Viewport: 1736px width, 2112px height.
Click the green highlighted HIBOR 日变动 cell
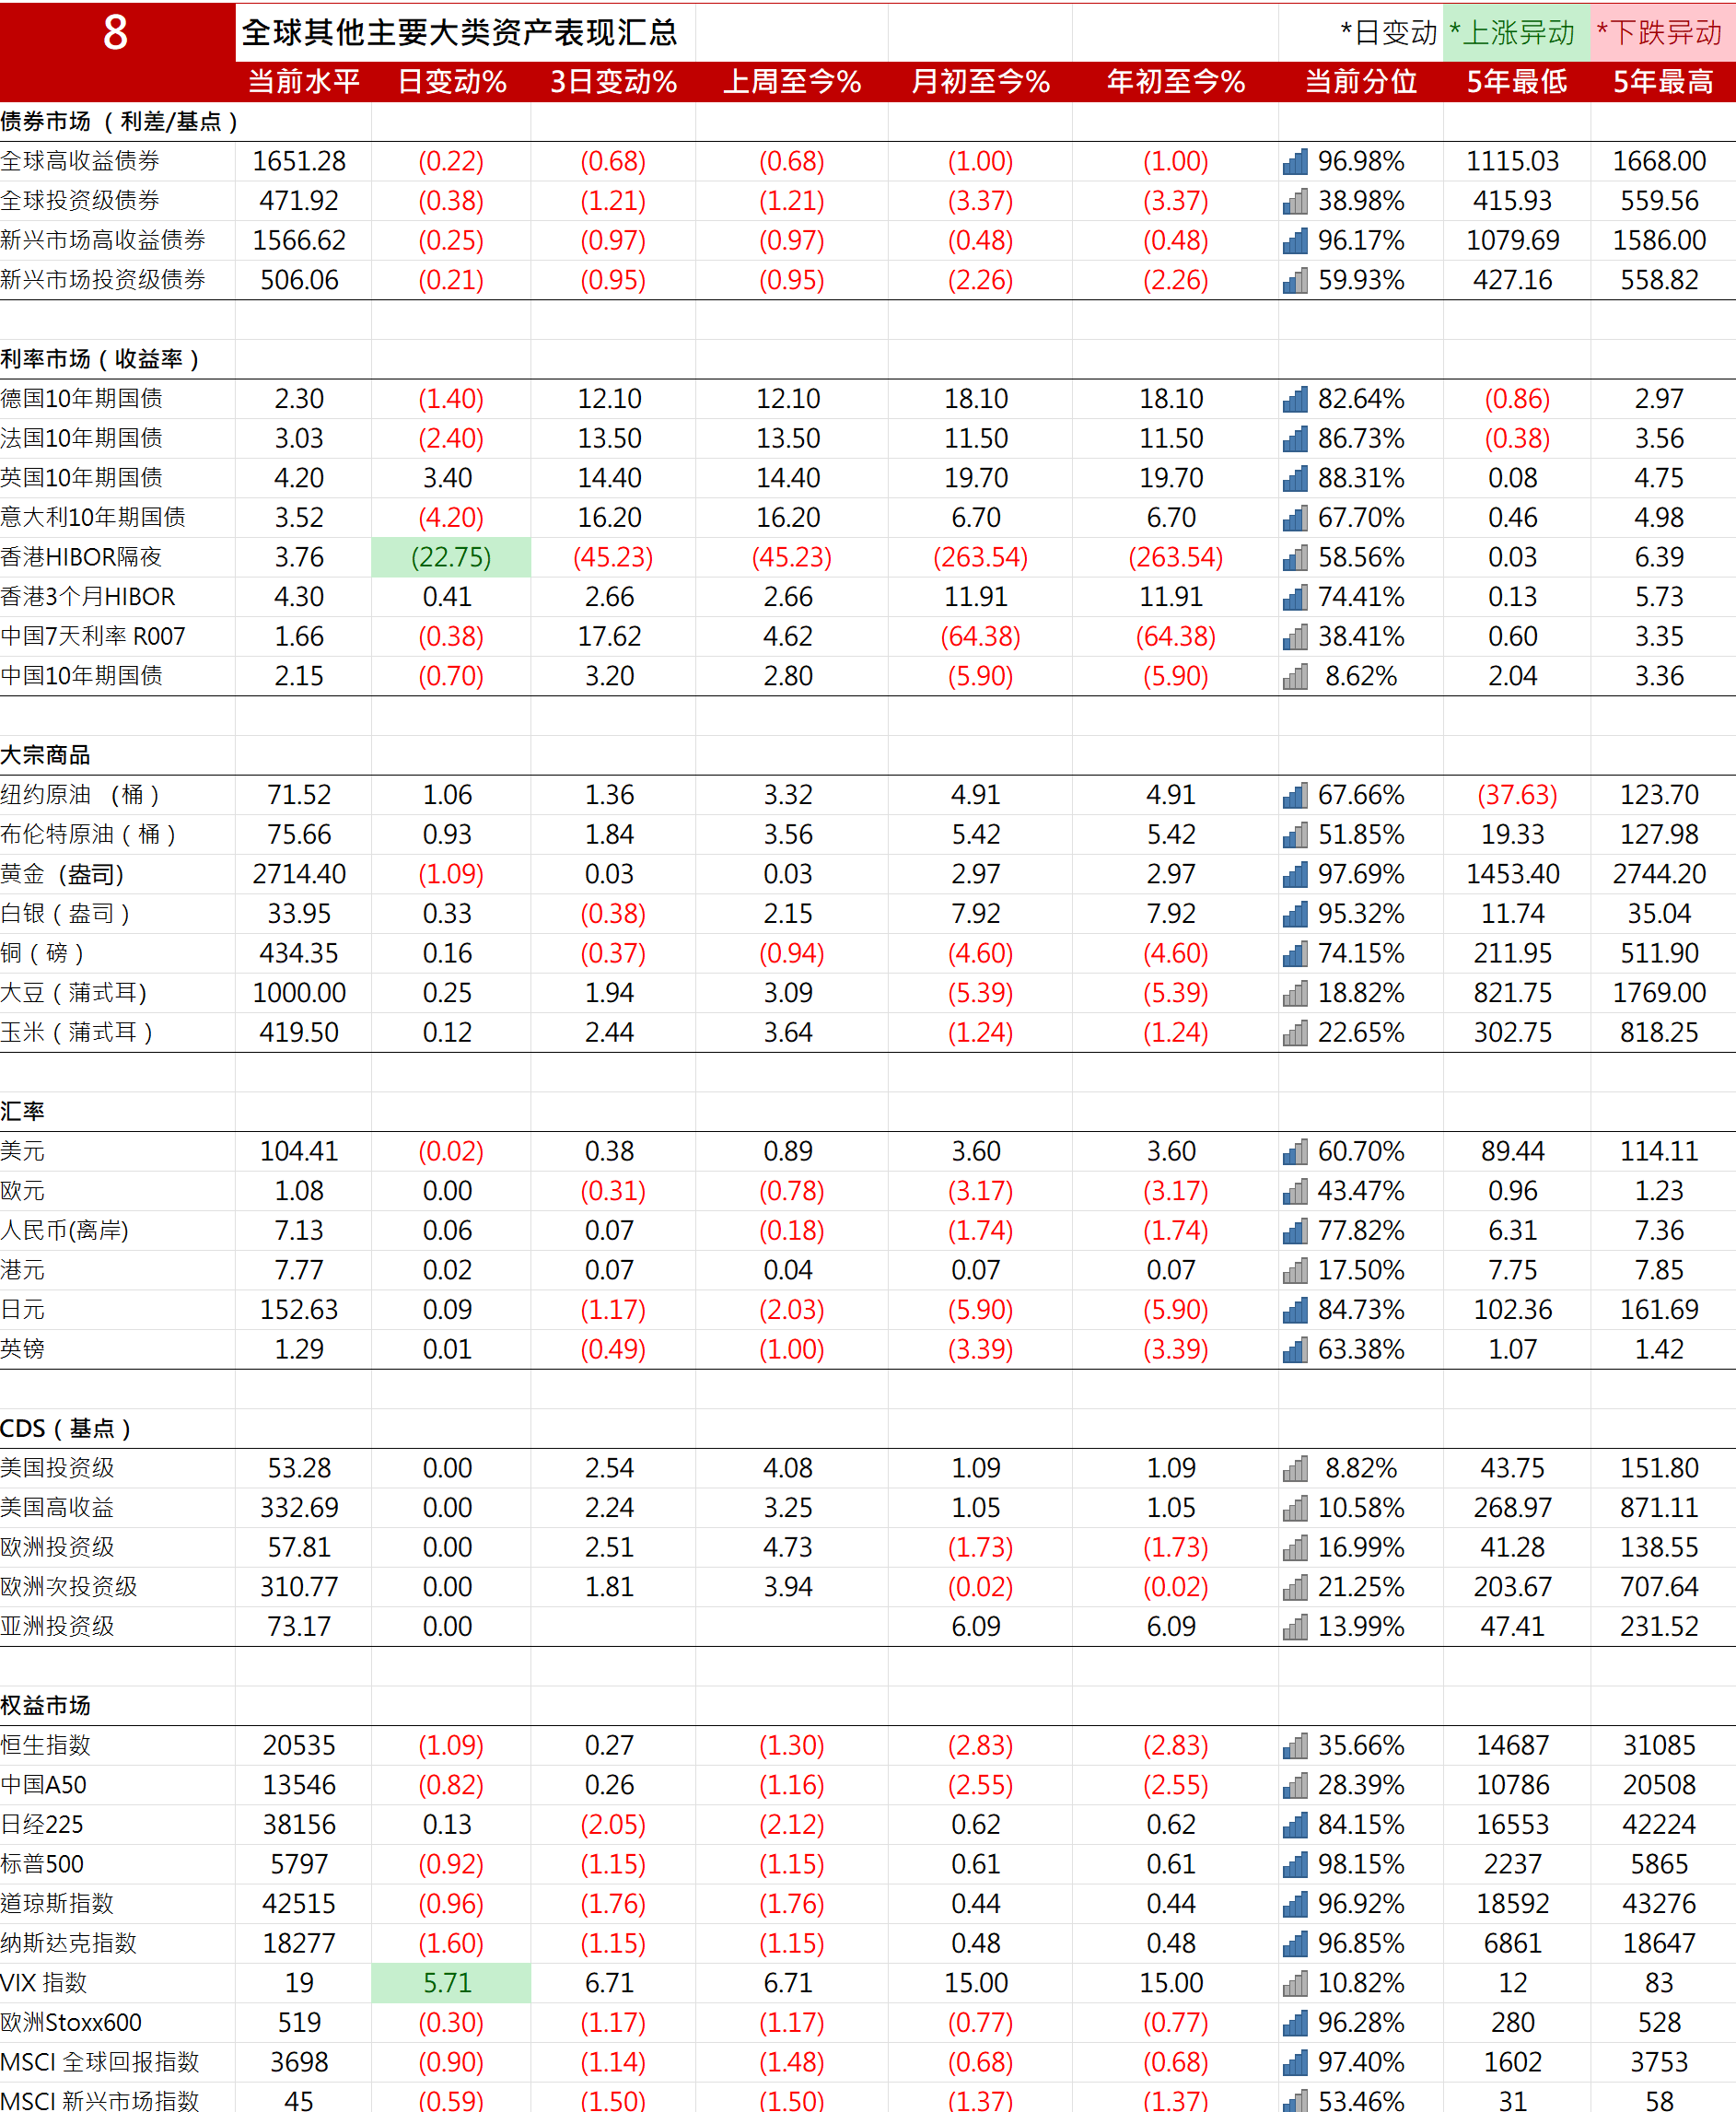(450, 557)
